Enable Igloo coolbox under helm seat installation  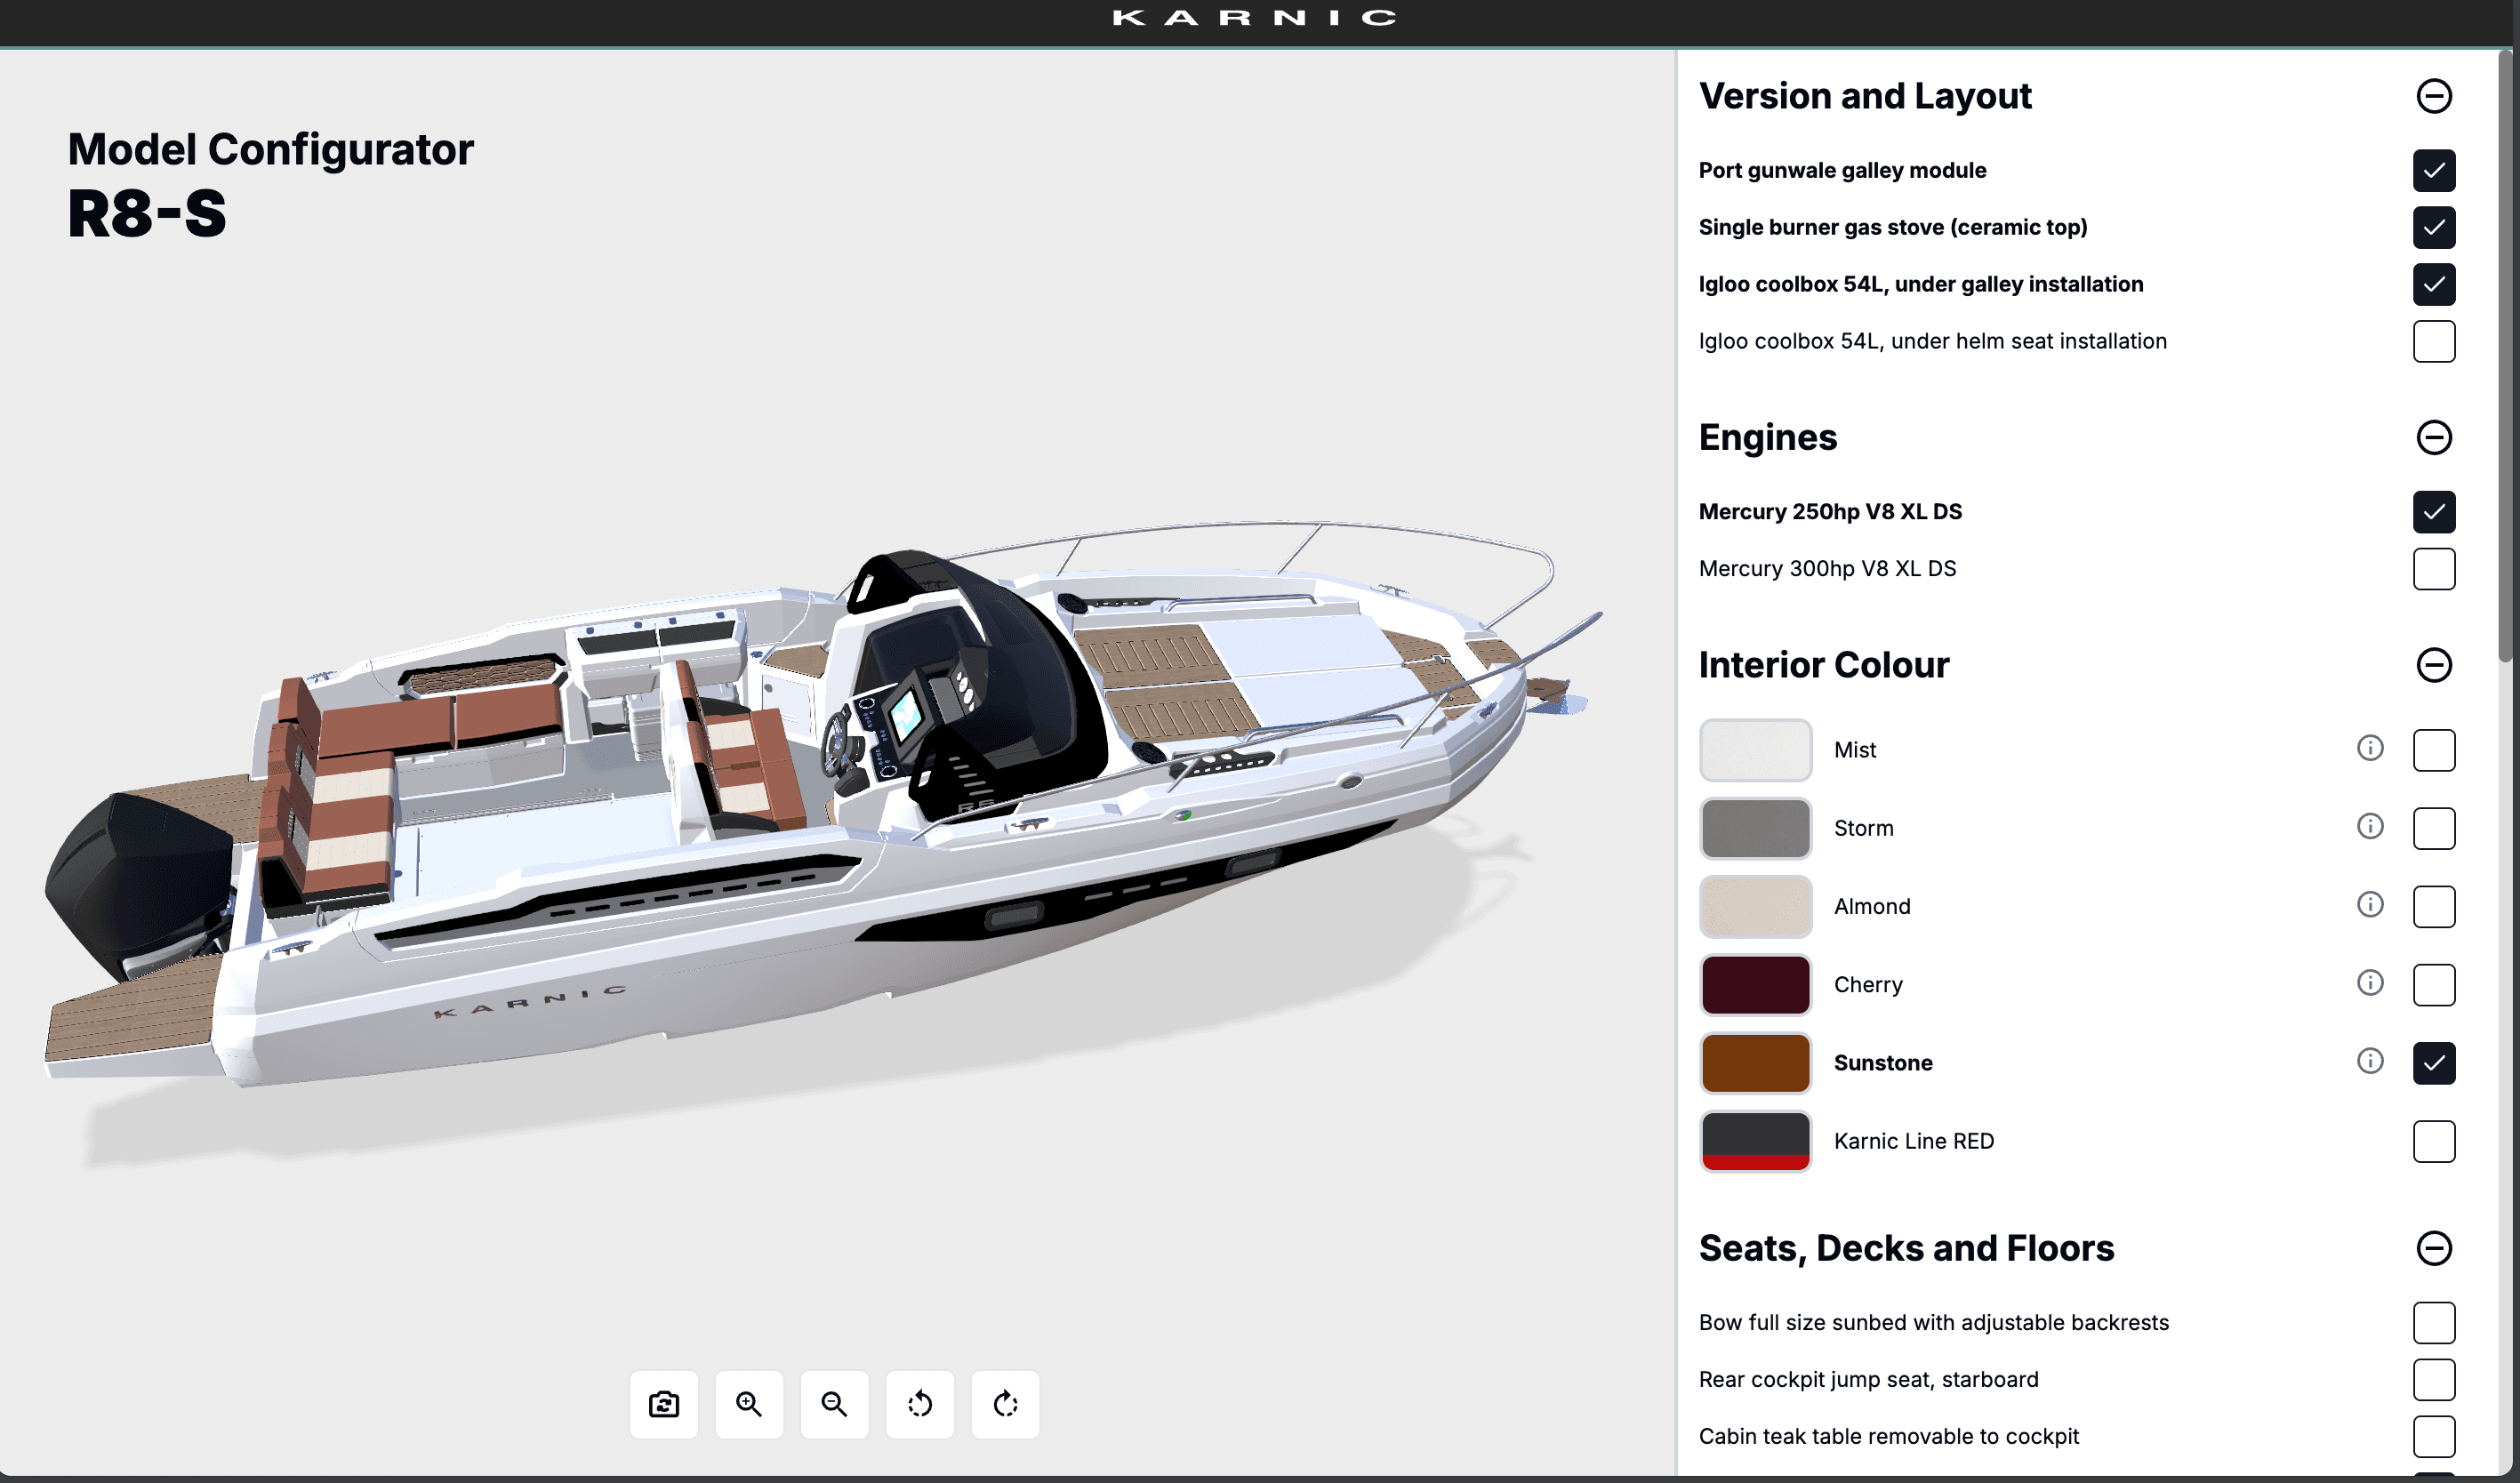pos(2435,340)
